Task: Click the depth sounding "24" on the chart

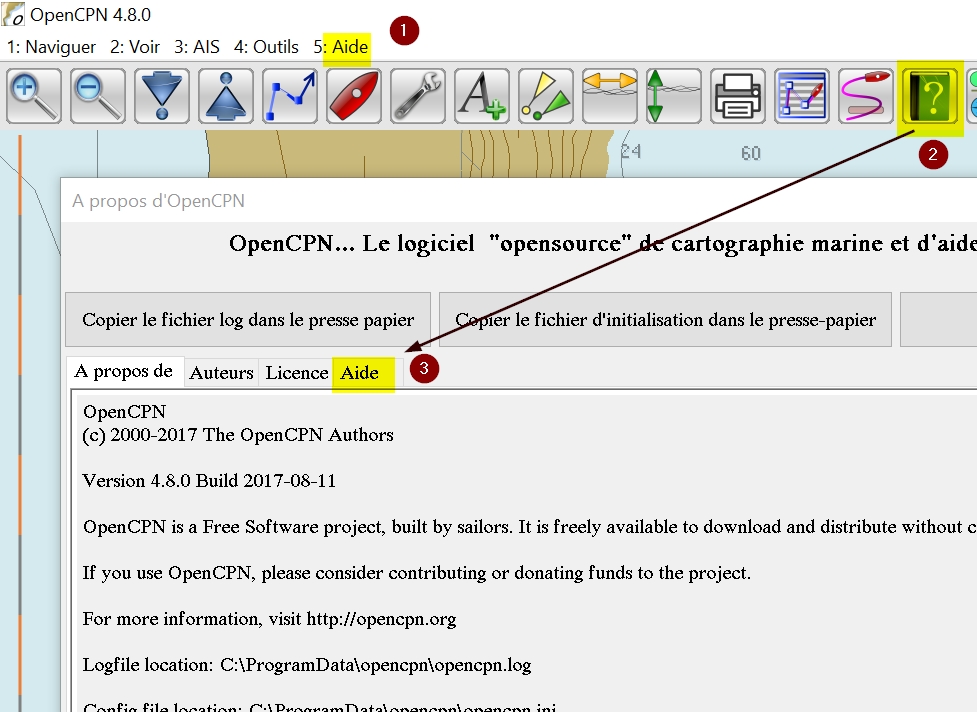Action: tap(631, 151)
